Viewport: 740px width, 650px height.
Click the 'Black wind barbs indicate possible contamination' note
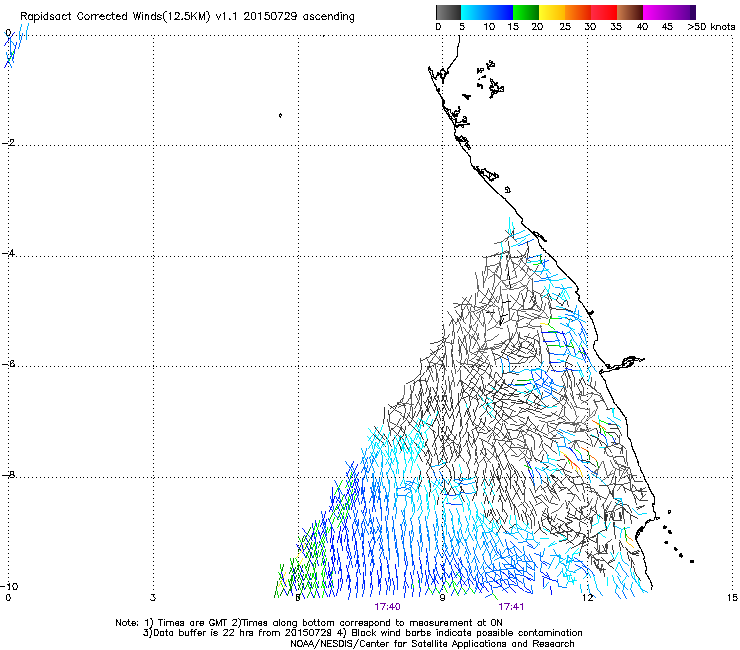coord(467,633)
